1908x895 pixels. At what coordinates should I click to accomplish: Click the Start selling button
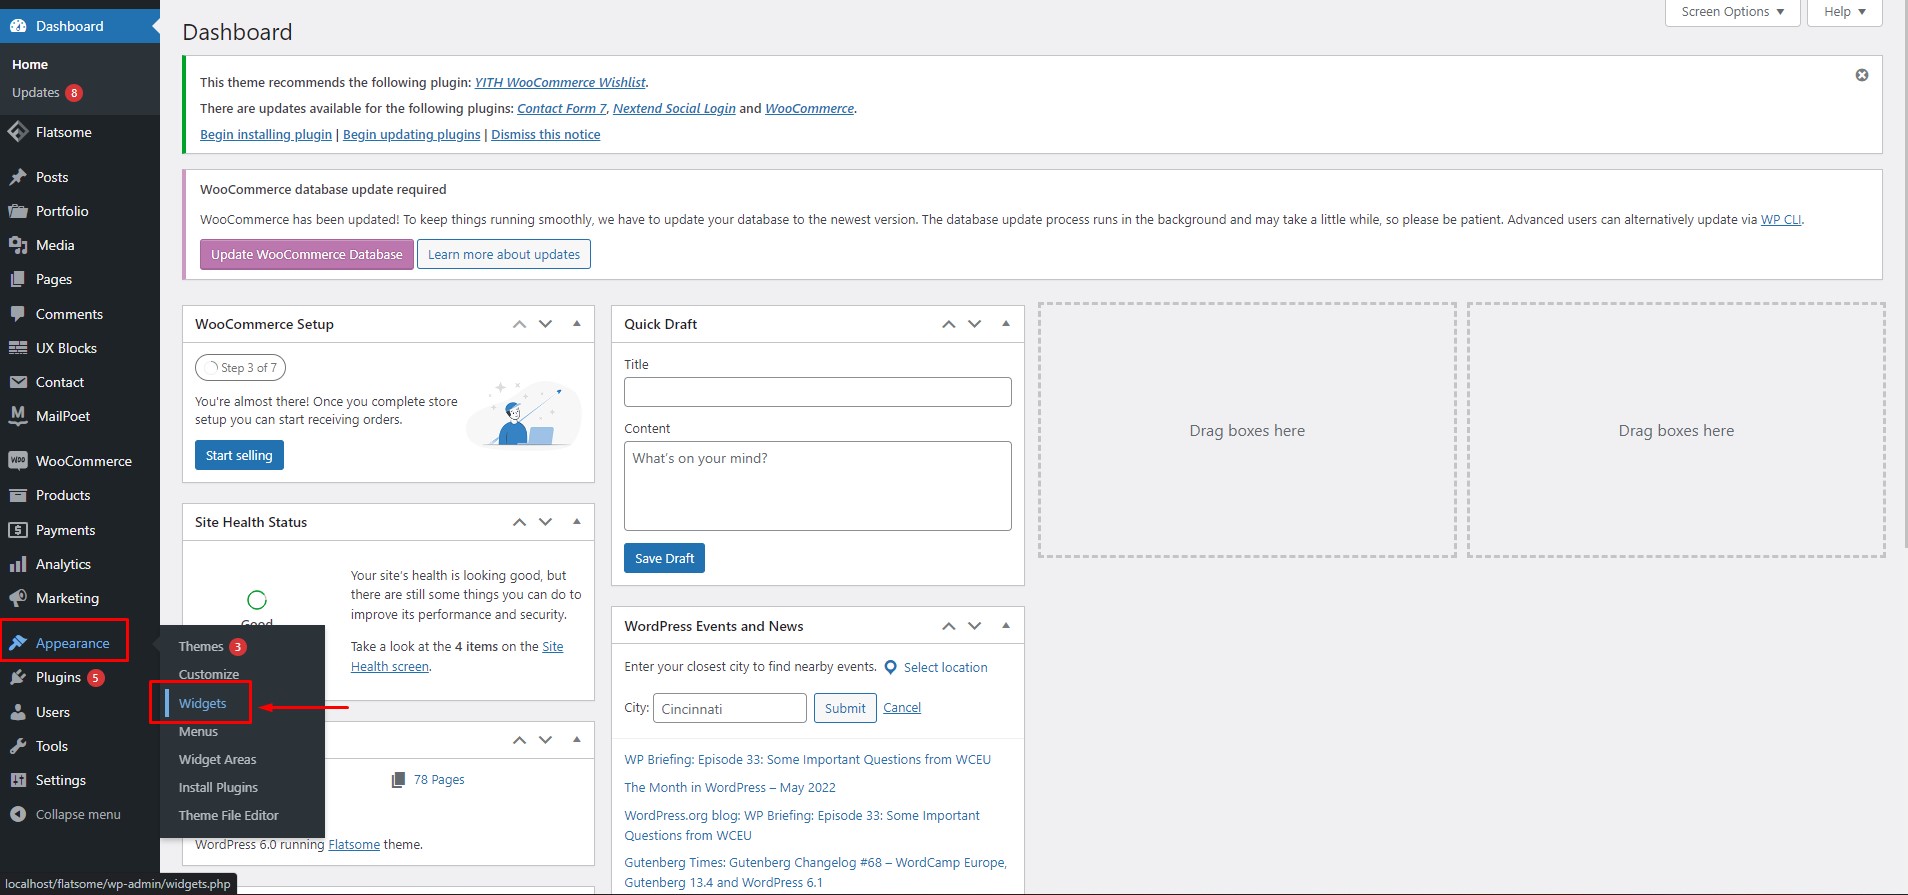239,455
